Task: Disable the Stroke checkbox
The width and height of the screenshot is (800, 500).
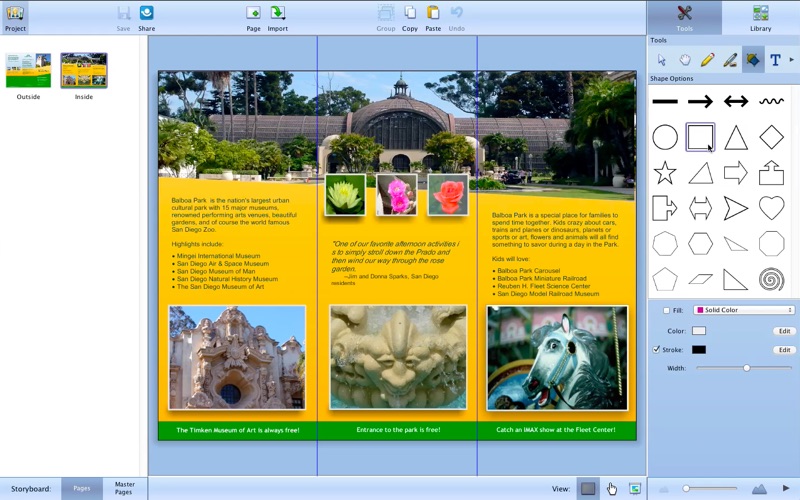Action: pos(656,349)
